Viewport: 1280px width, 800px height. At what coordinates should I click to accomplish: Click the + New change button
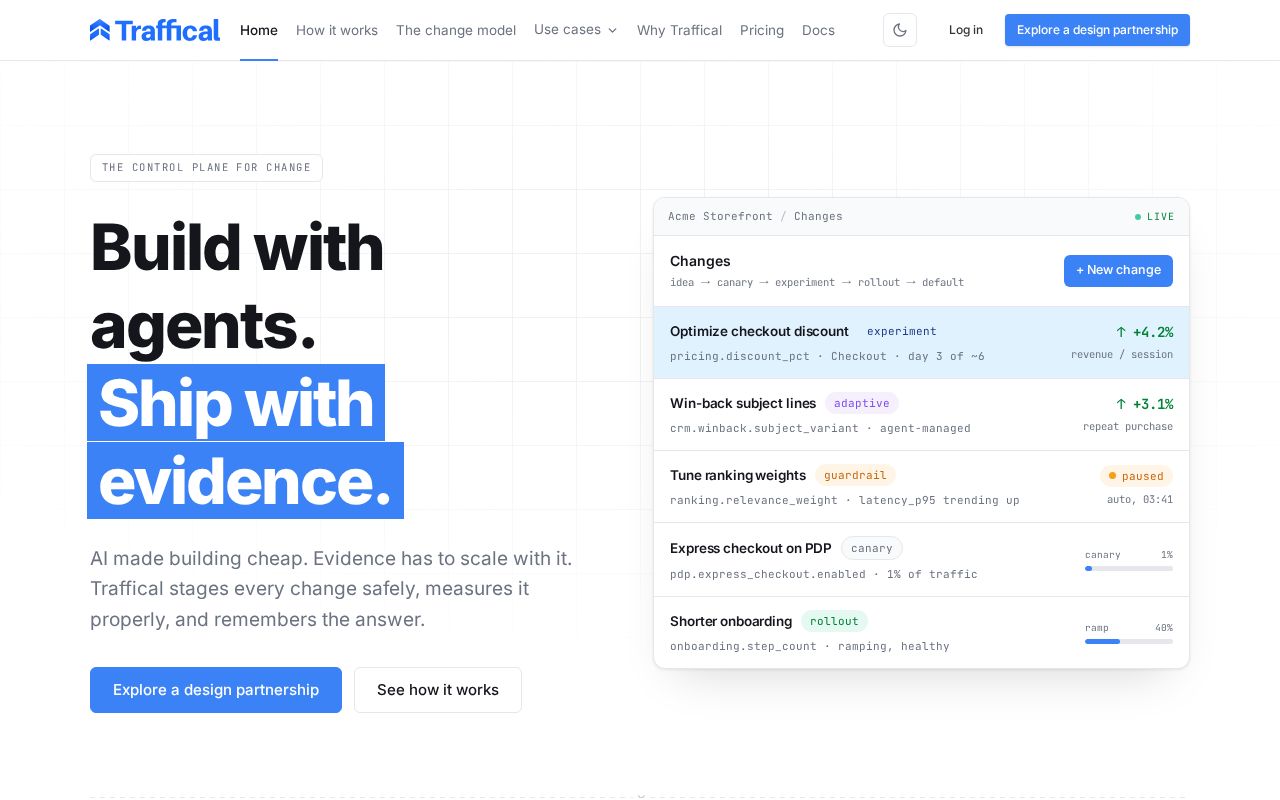(1118, 271)
